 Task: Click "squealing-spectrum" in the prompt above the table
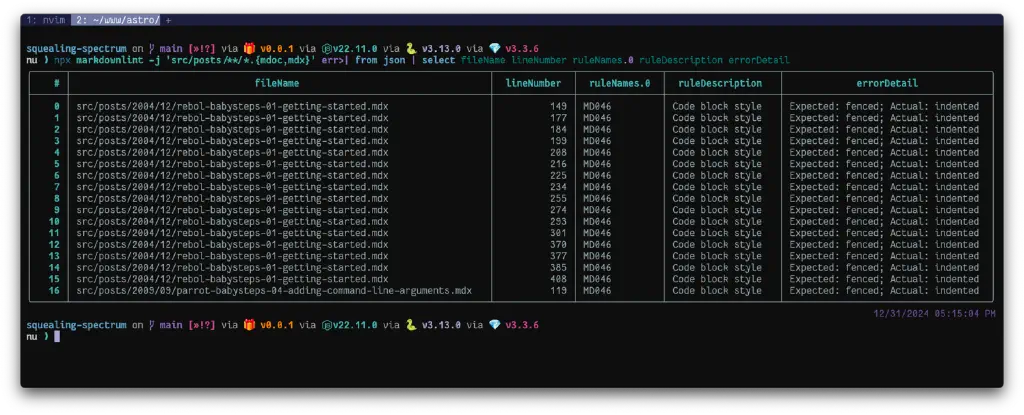[x=76, y=48]
